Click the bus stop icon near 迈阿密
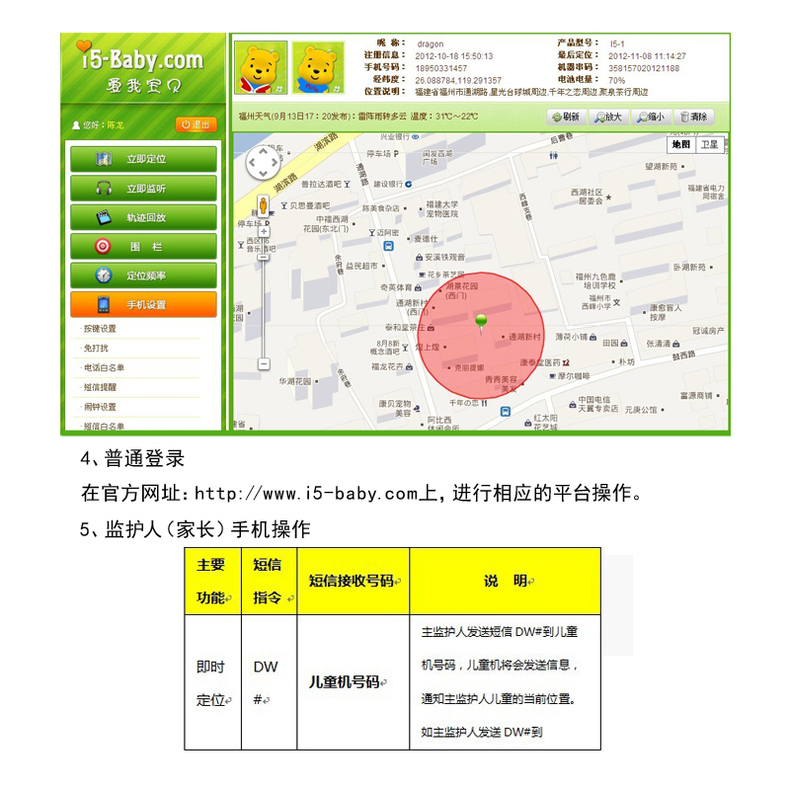This screenshot has height=790, width=790. click(388, 246)
